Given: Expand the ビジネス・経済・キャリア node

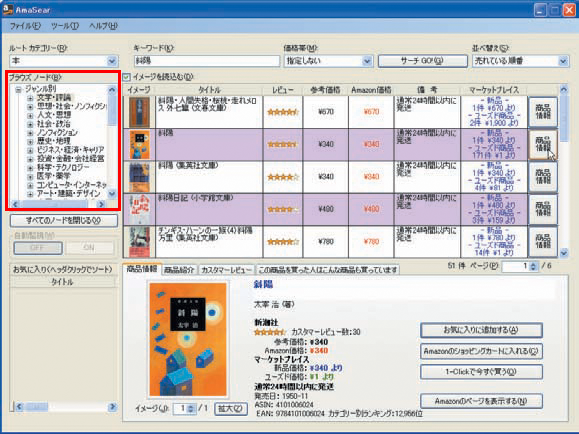Looking at the screenshot, I should pos(30,150).
